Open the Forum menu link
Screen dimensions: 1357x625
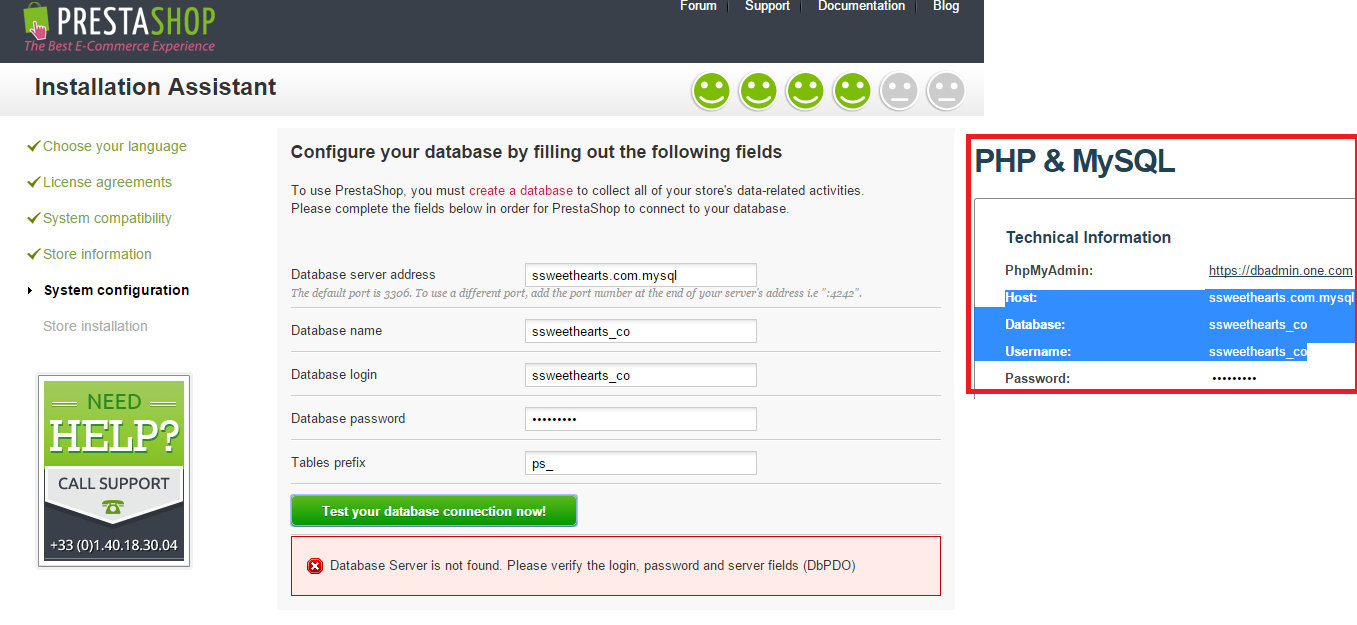coord(698,6)
